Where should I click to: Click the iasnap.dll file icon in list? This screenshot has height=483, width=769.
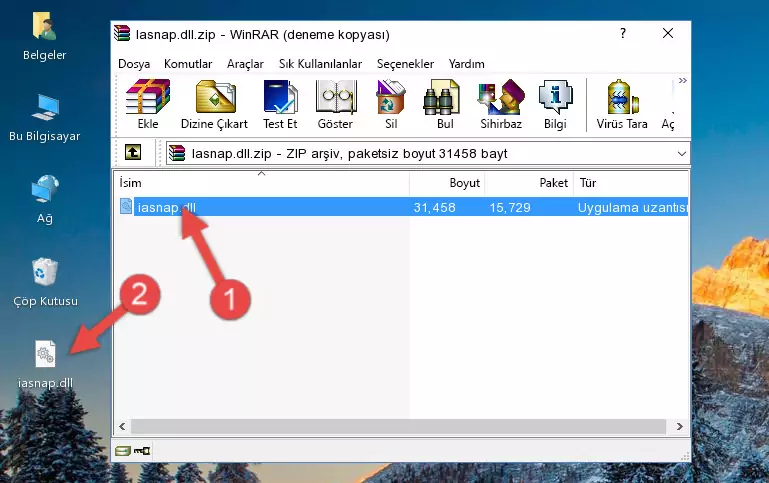(126, 206)
